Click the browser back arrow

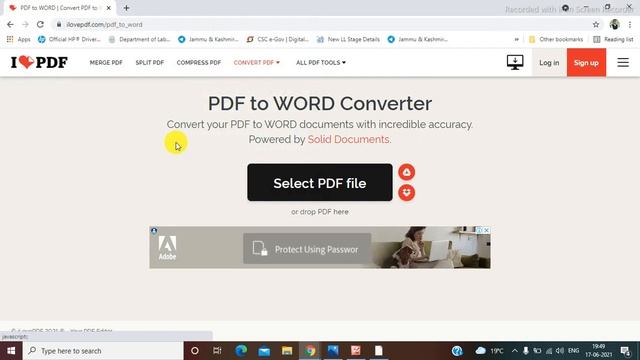click(x=10, y=24)
